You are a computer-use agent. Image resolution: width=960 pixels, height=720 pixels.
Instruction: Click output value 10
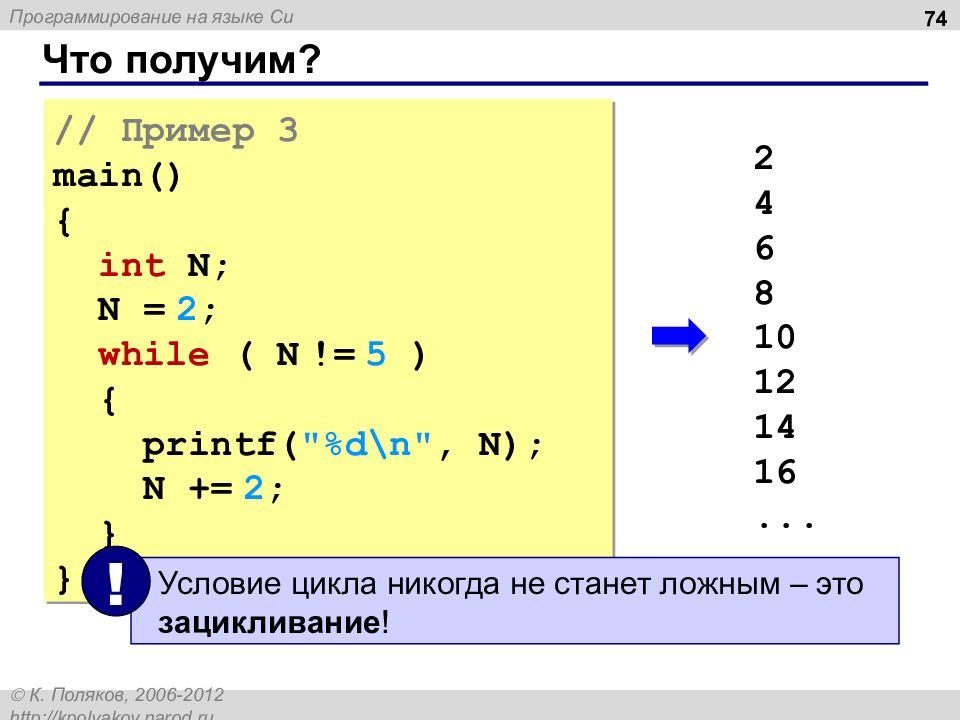[774, 337]
